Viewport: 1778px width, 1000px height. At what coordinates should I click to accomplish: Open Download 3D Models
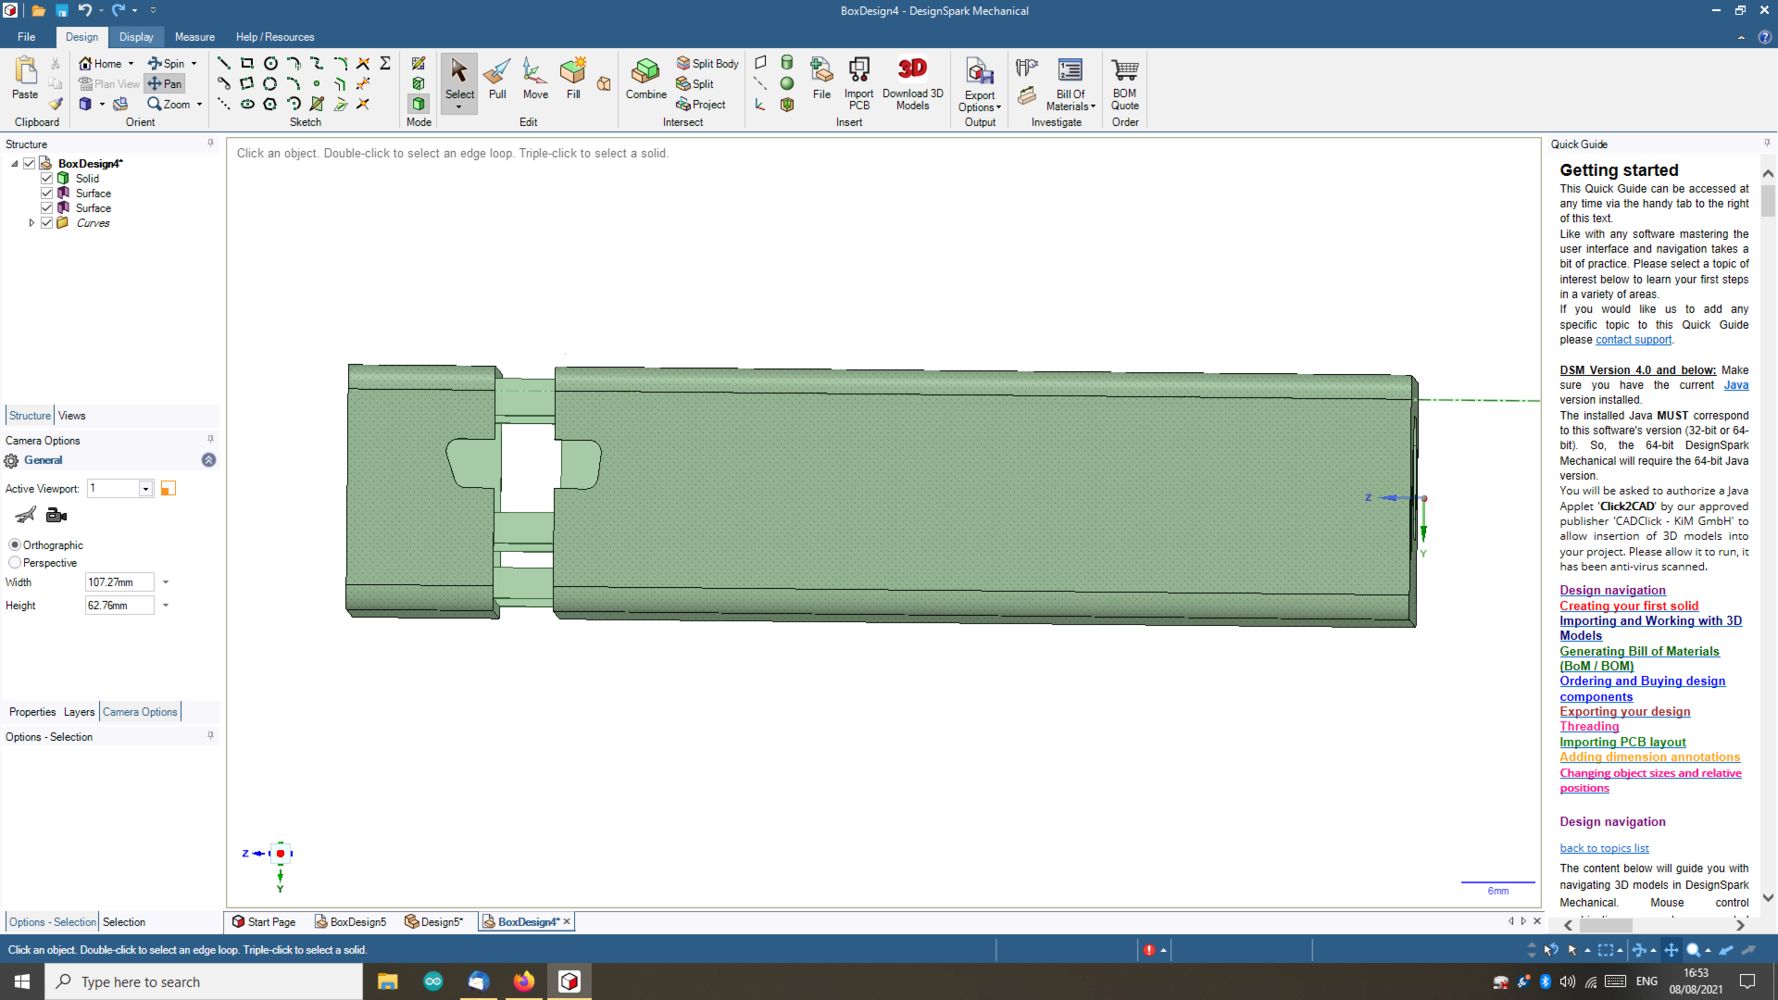(912, 83)
